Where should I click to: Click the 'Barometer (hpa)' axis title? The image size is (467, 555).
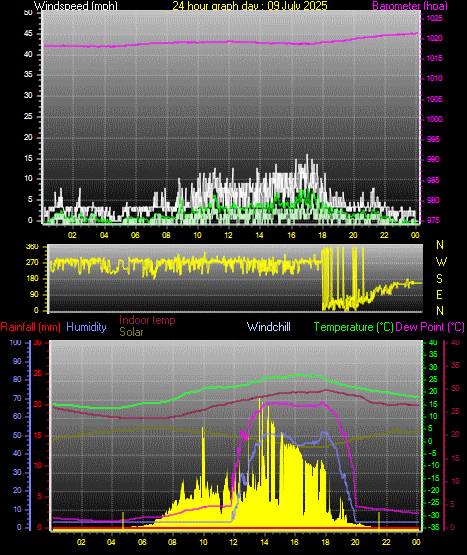410,5
